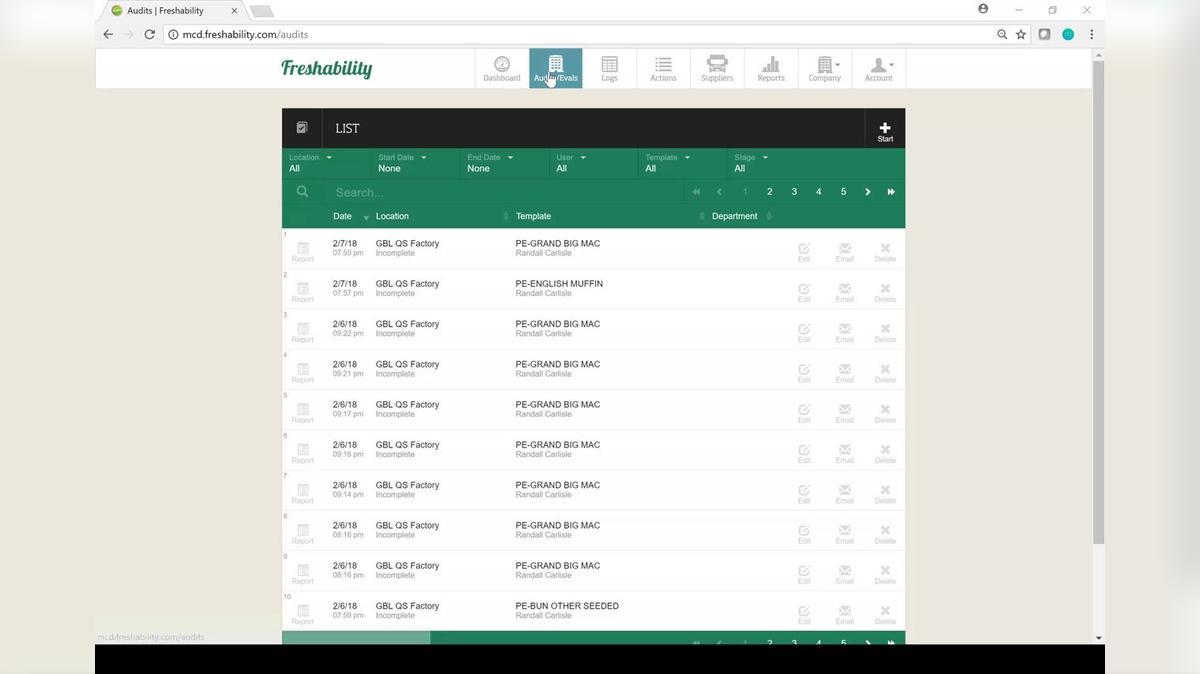Go to the Actions section
This screenshot has height=674, width=1200.
663,69
